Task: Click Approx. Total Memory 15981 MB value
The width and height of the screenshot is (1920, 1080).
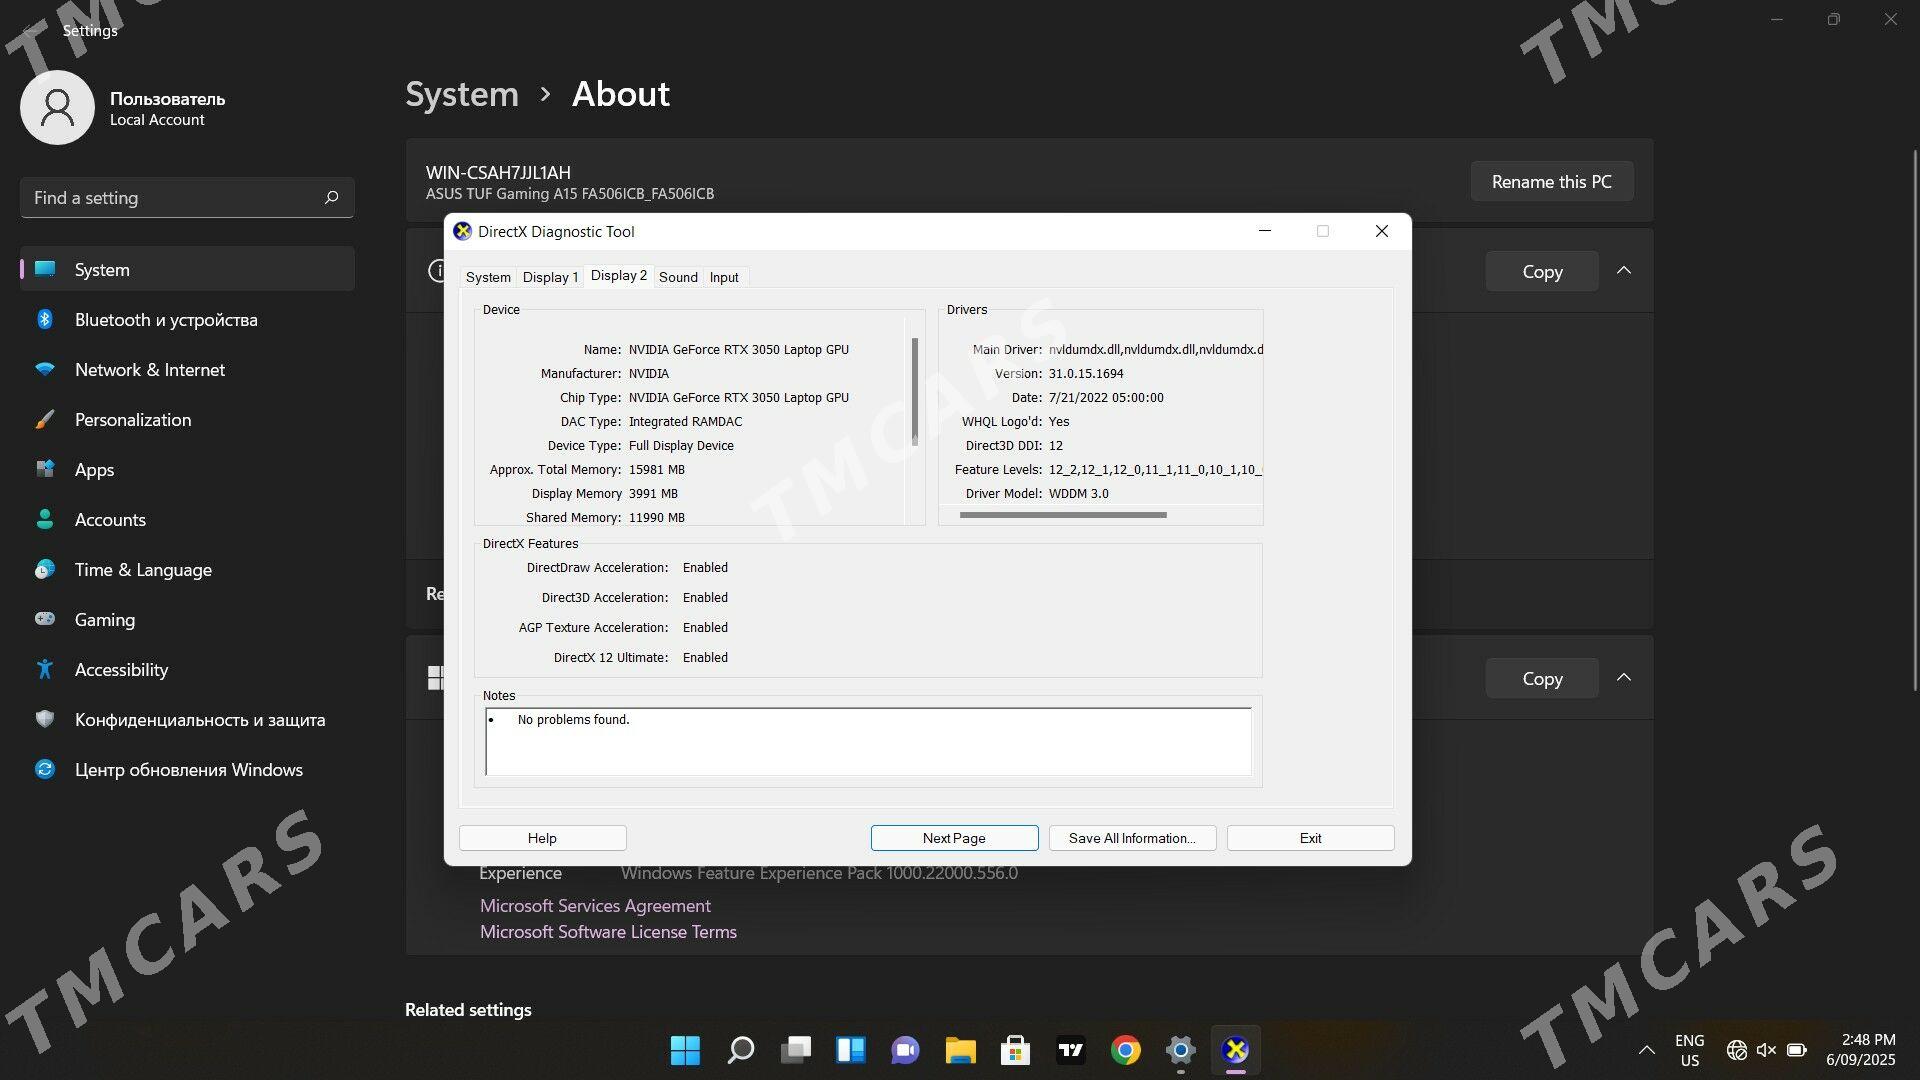Action: click(x=657, y=470)
